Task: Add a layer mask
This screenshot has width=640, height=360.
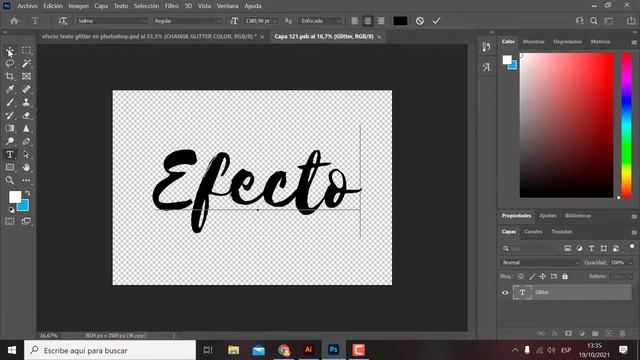Action: coord(568,333)
